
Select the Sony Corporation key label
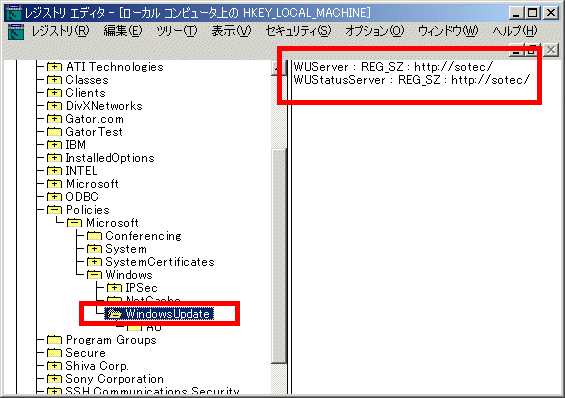coord(115,379)
